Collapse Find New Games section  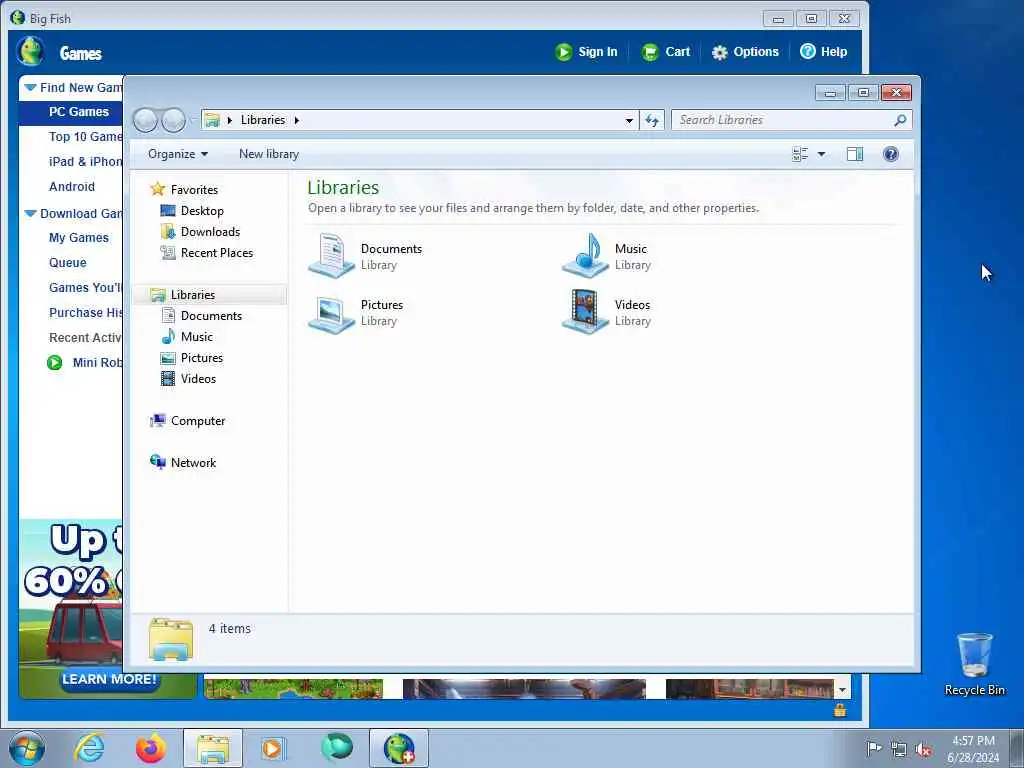click(30, 88)
